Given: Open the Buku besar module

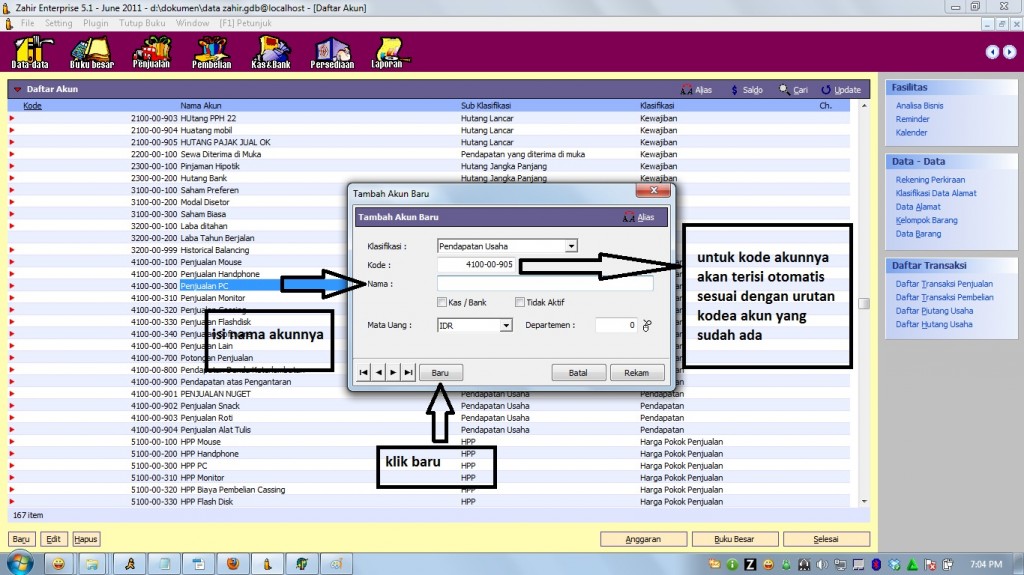Looking at the screenshot, I should coord(90,51).
